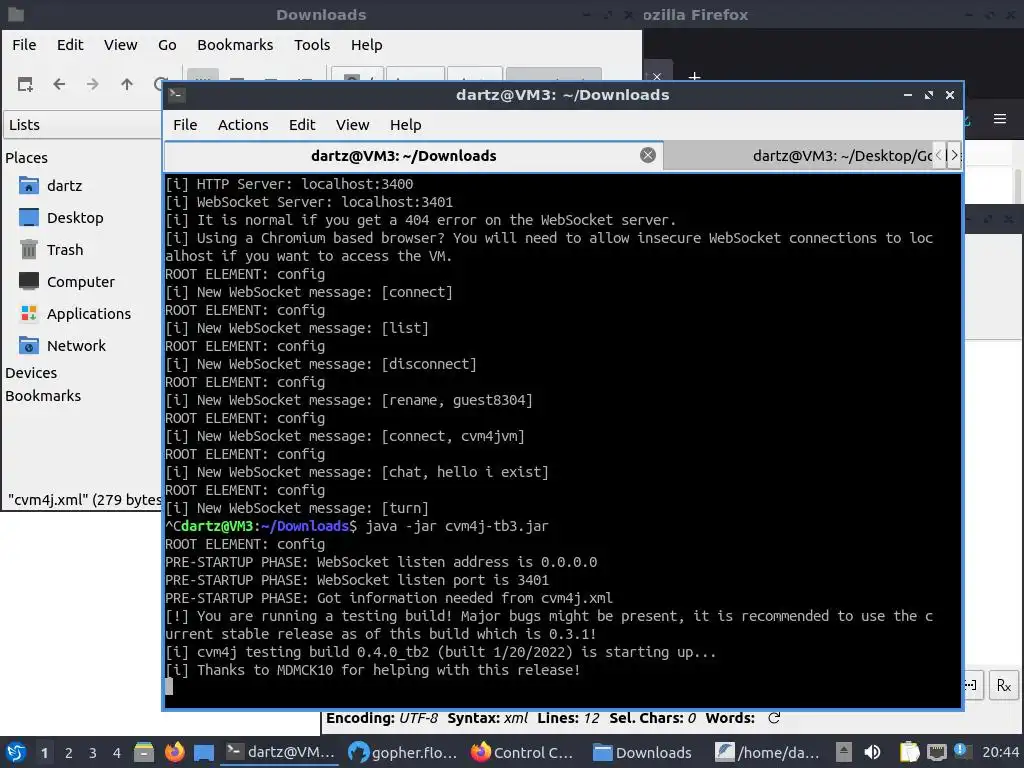Click the Bookmarks heading in the side pane

point(43,396)
